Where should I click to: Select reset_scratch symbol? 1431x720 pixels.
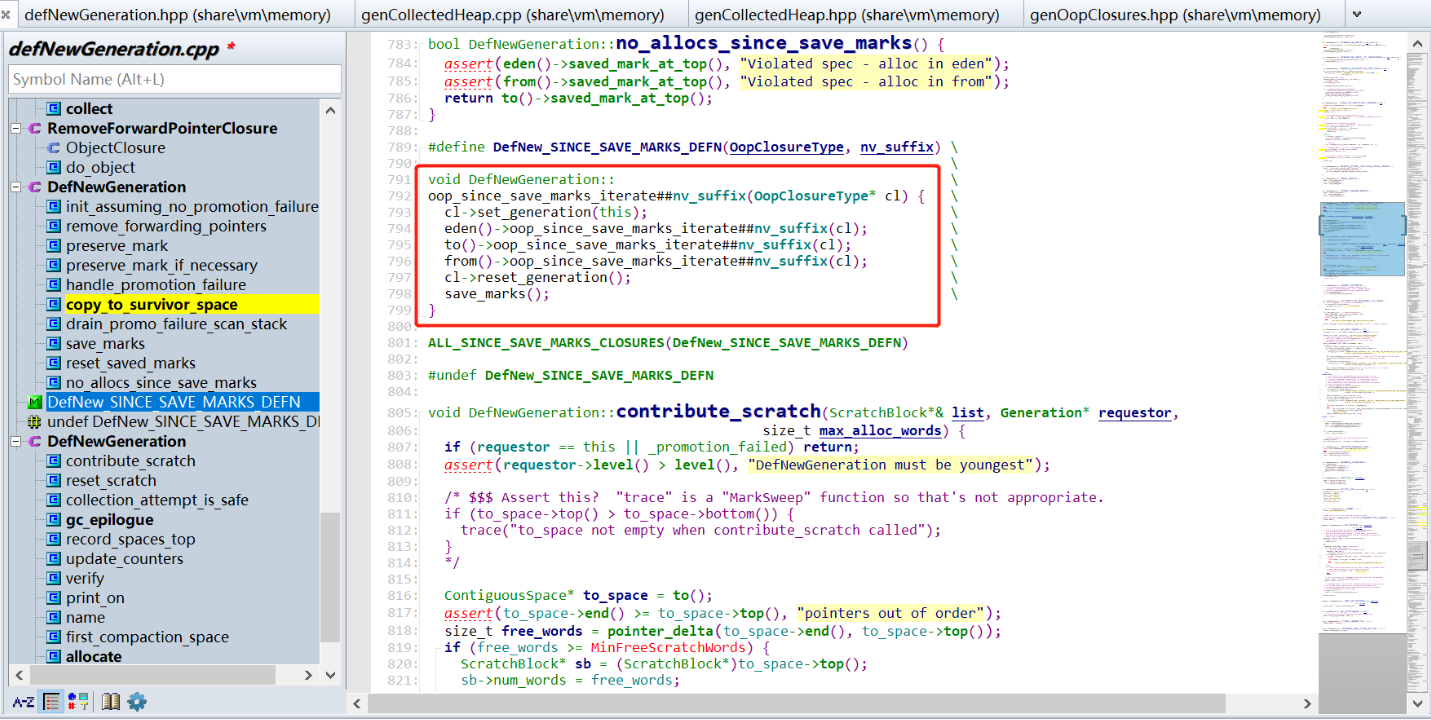point(111,481)
